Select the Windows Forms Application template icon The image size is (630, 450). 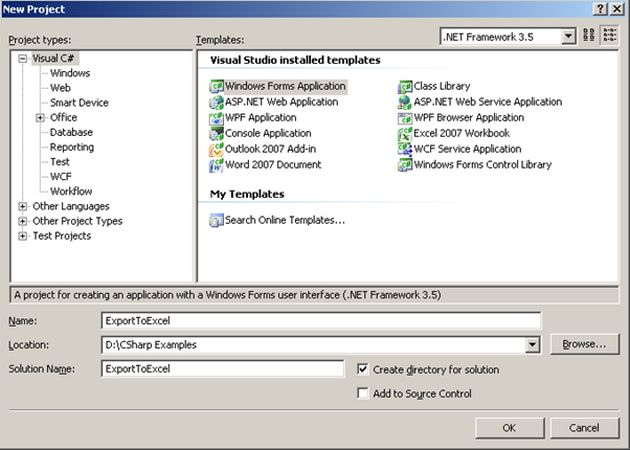point(216,86)
